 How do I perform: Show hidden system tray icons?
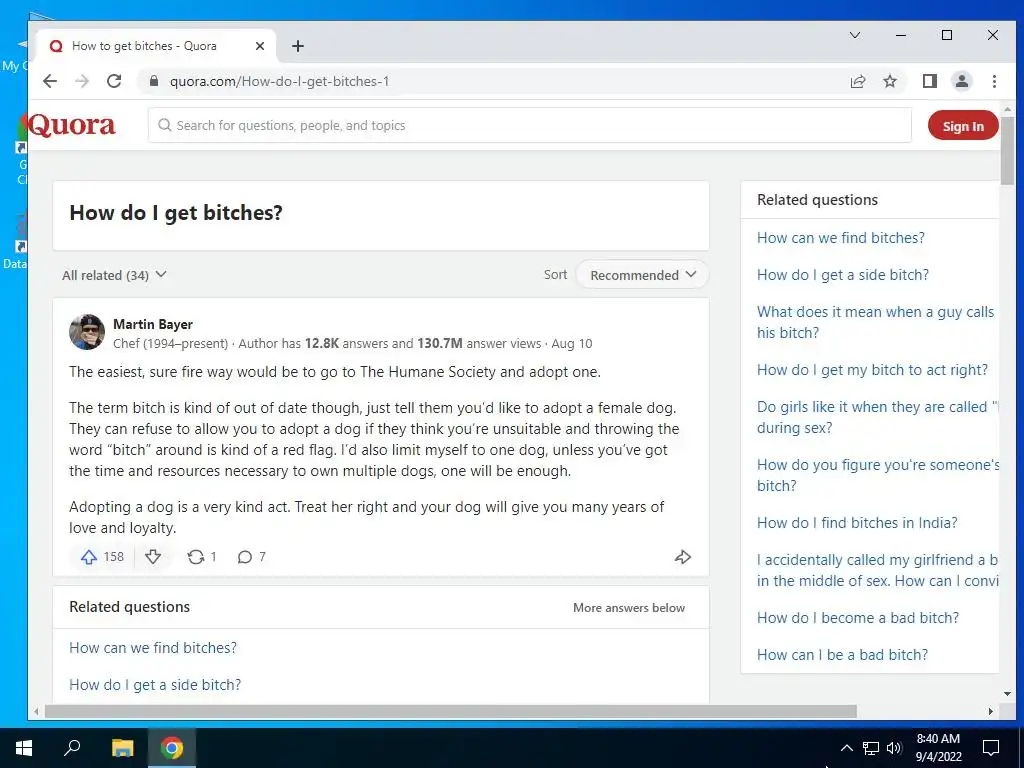pos(846,748)
